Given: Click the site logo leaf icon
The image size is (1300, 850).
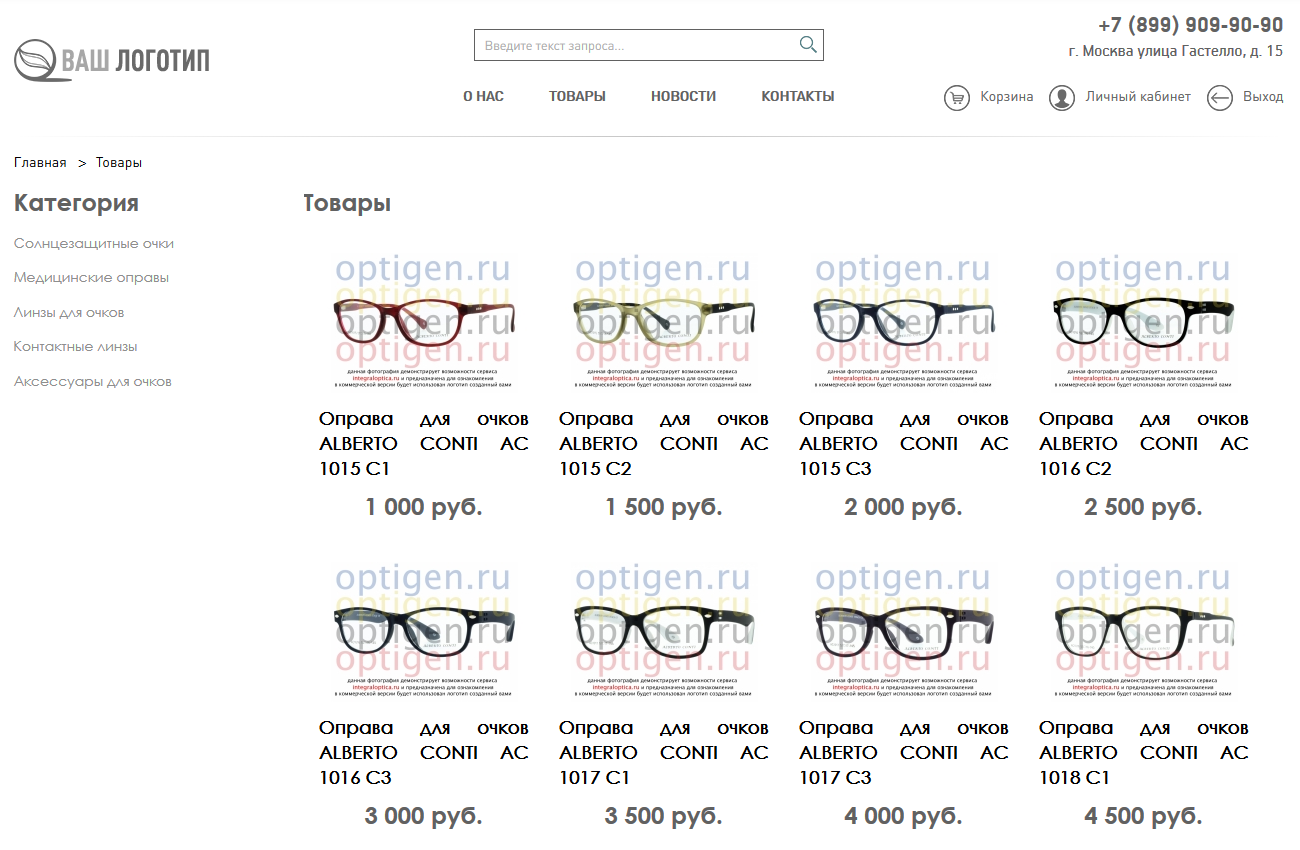Looking at the screenshot, I should point(36,61).
